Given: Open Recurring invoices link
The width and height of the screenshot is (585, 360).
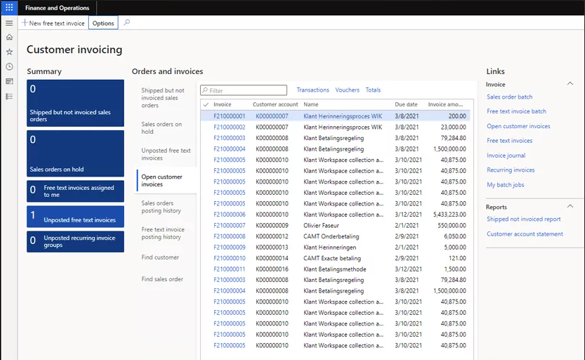Looking at the screenshot, I should (x=511, y=170).
